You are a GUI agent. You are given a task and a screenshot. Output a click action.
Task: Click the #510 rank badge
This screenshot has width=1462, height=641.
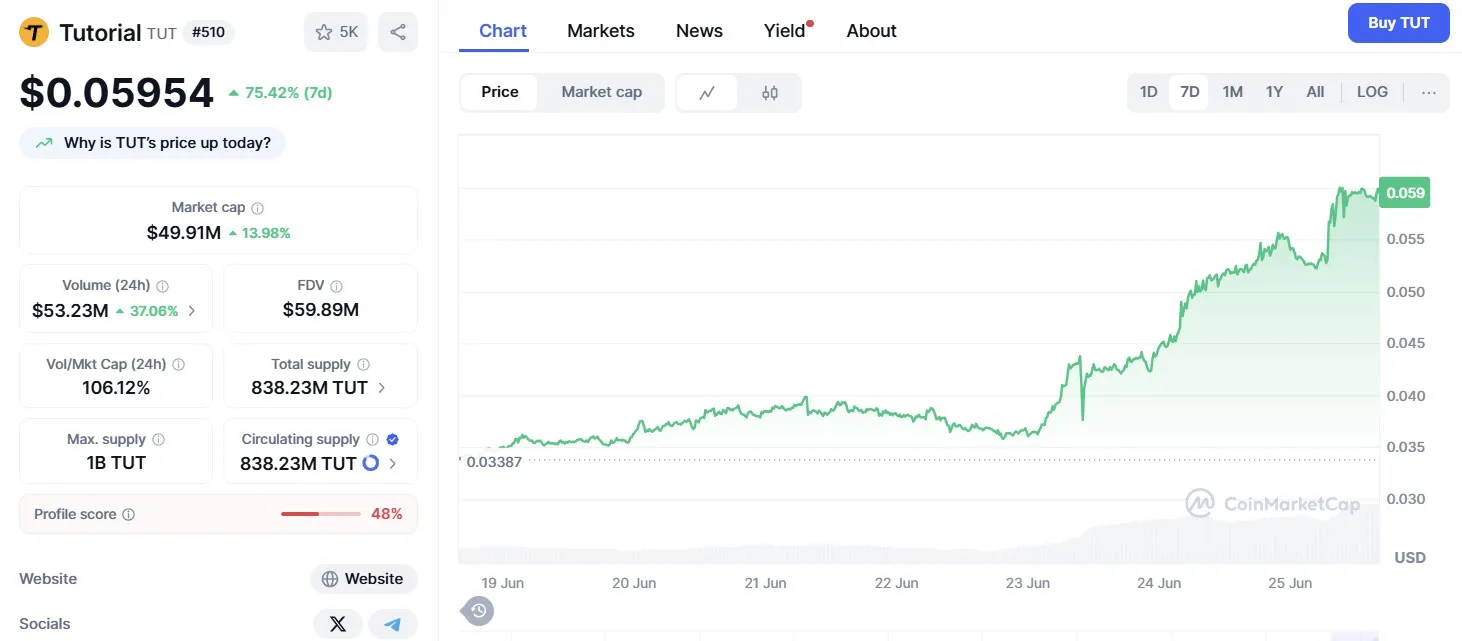pyautogui.click(x=208, y=32)
